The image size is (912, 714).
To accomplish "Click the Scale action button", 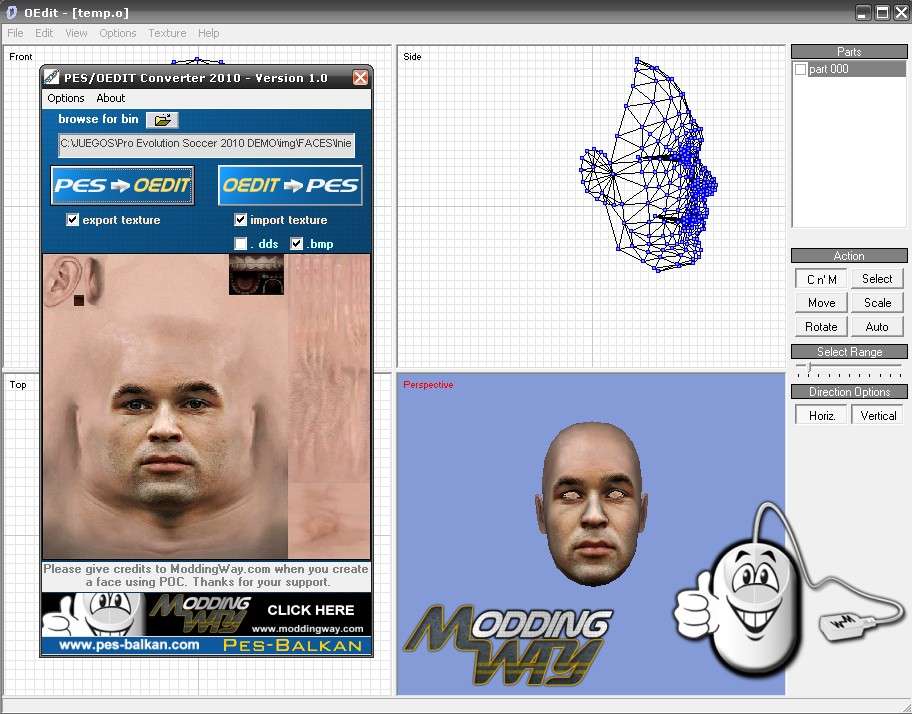I will [877, 303].
